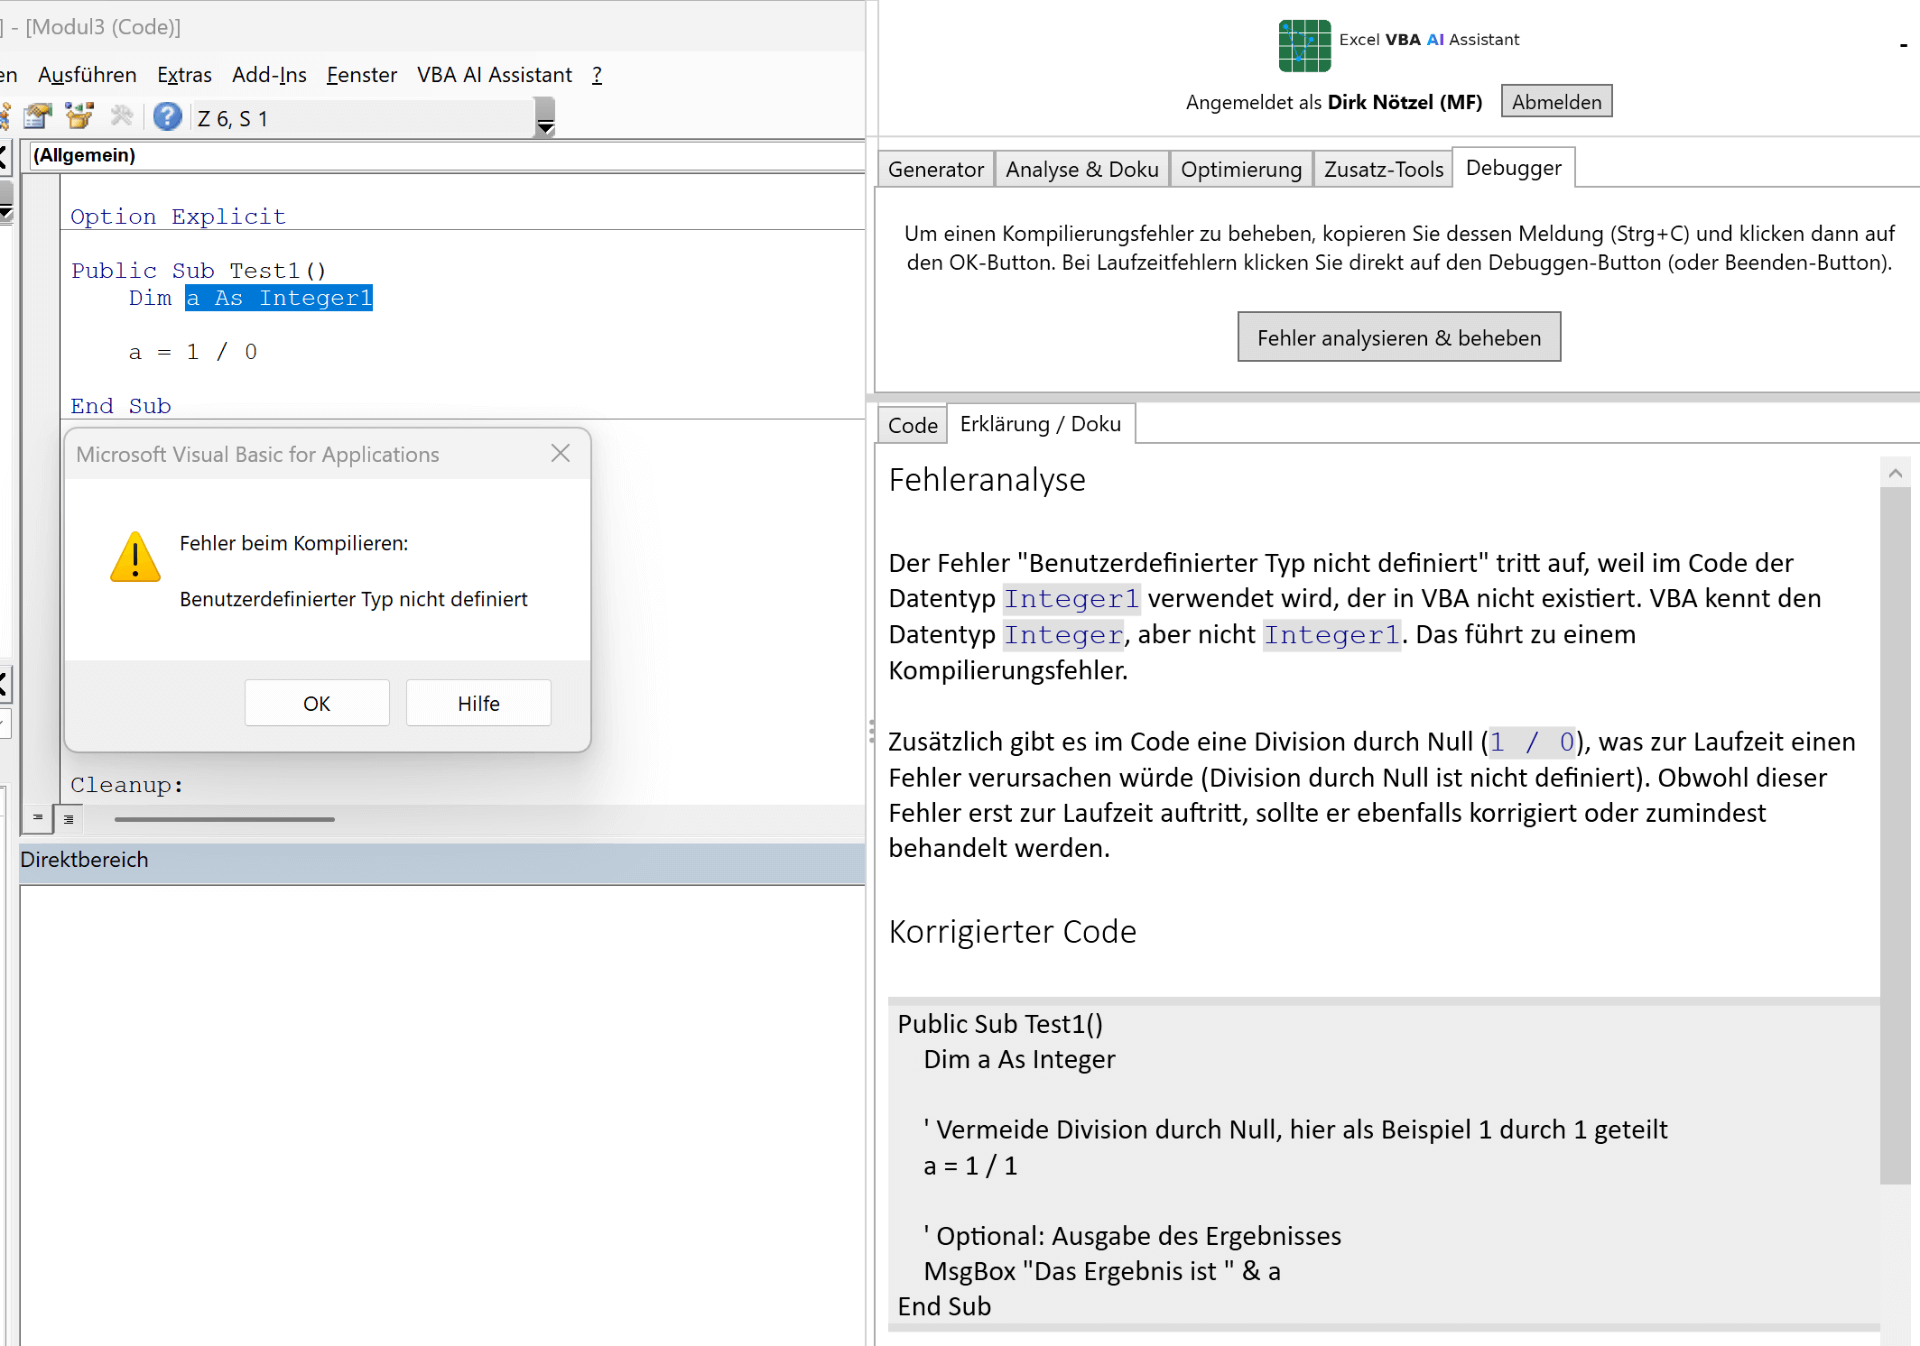Click Fehler analysieren & beheben button
Viewport: 1920px width, 1346px height.
1398,338
